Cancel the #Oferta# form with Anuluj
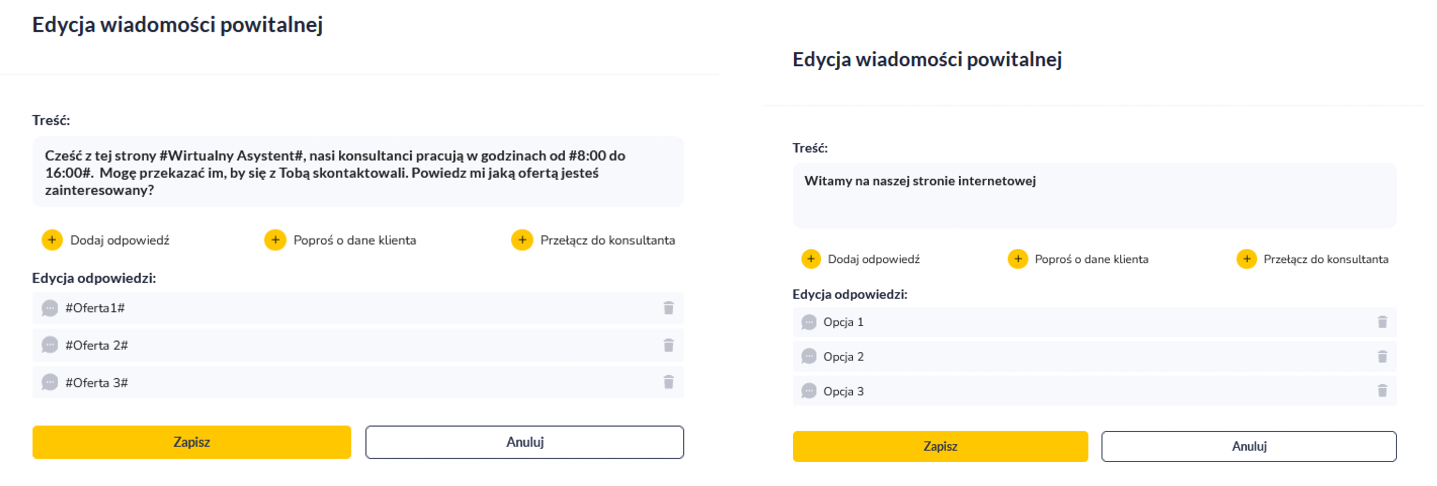 click(524, 442)
